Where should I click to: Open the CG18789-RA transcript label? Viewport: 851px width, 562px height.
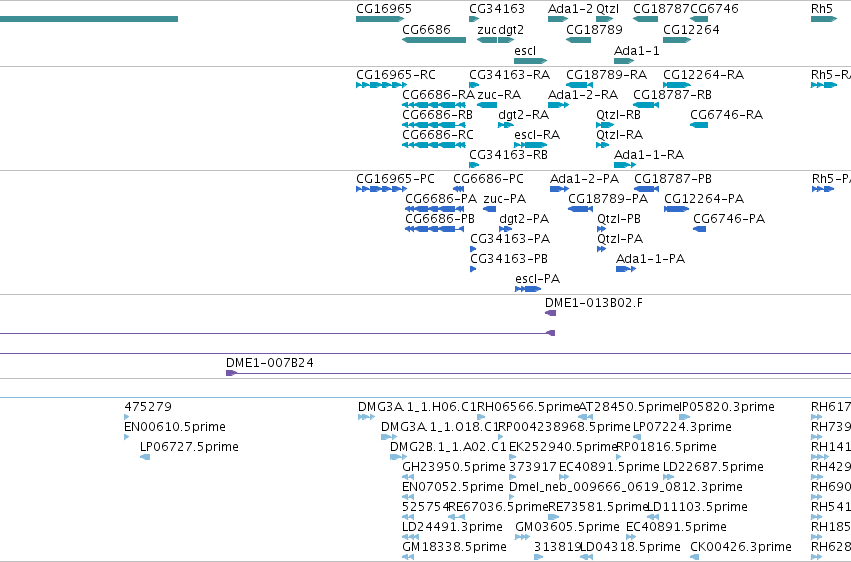(x=606, y=75)
